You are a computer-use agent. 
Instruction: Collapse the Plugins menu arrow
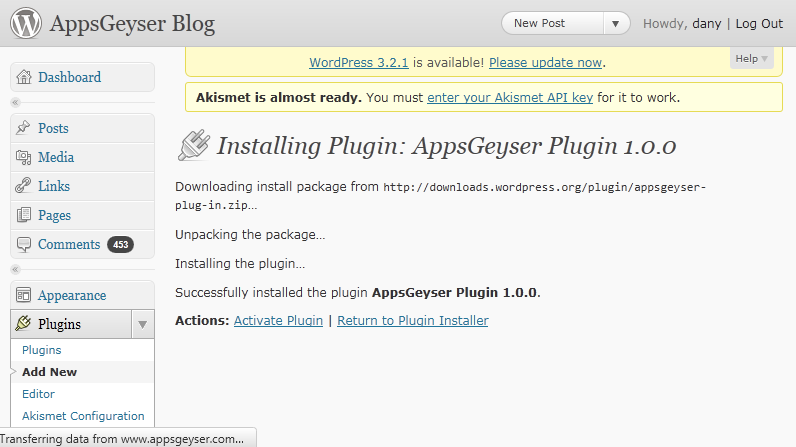(x=142, y=324)
